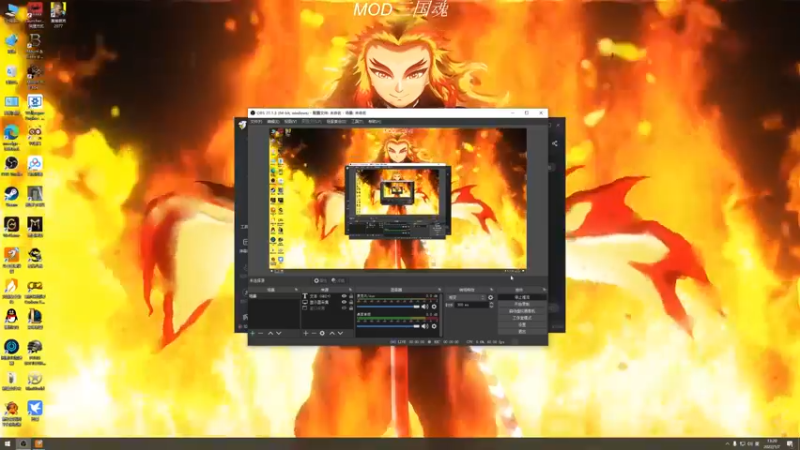Move the scene up with the up arrow

(x=270, y=333)
